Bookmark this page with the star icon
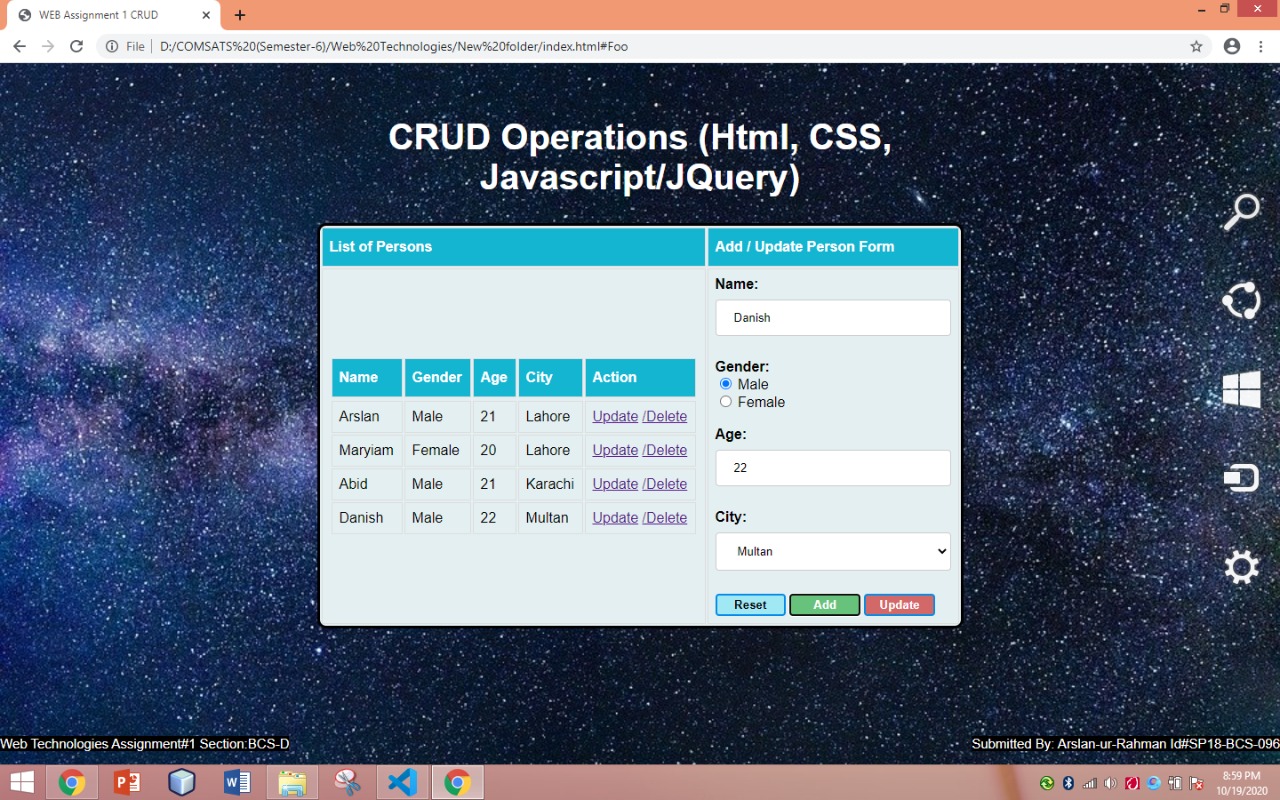Screen dimensions: 1280x800 pyautogui.click(x=1196, y=46)
